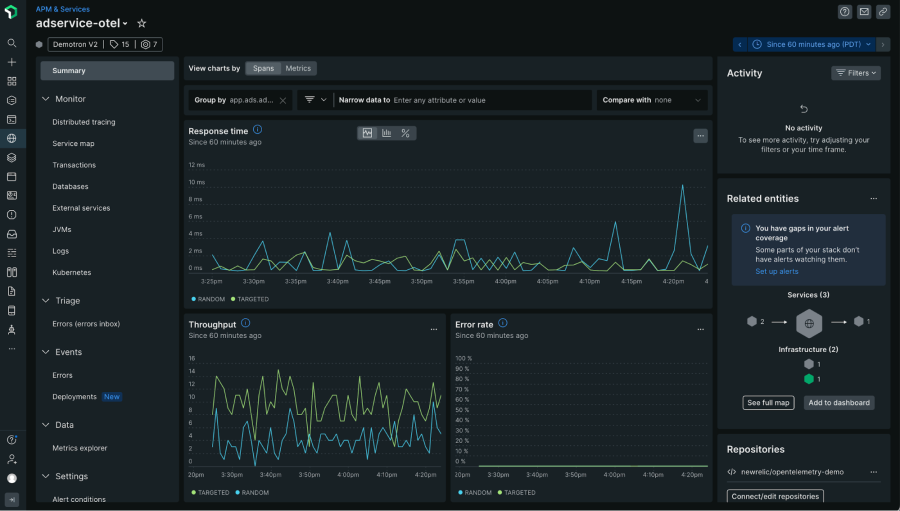Click the add user icon

(11, 459)
